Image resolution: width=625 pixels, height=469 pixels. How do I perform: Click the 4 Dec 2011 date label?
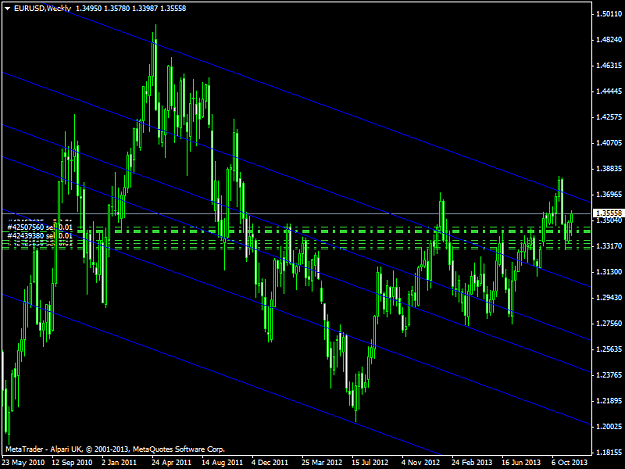[x=269, y=463]
